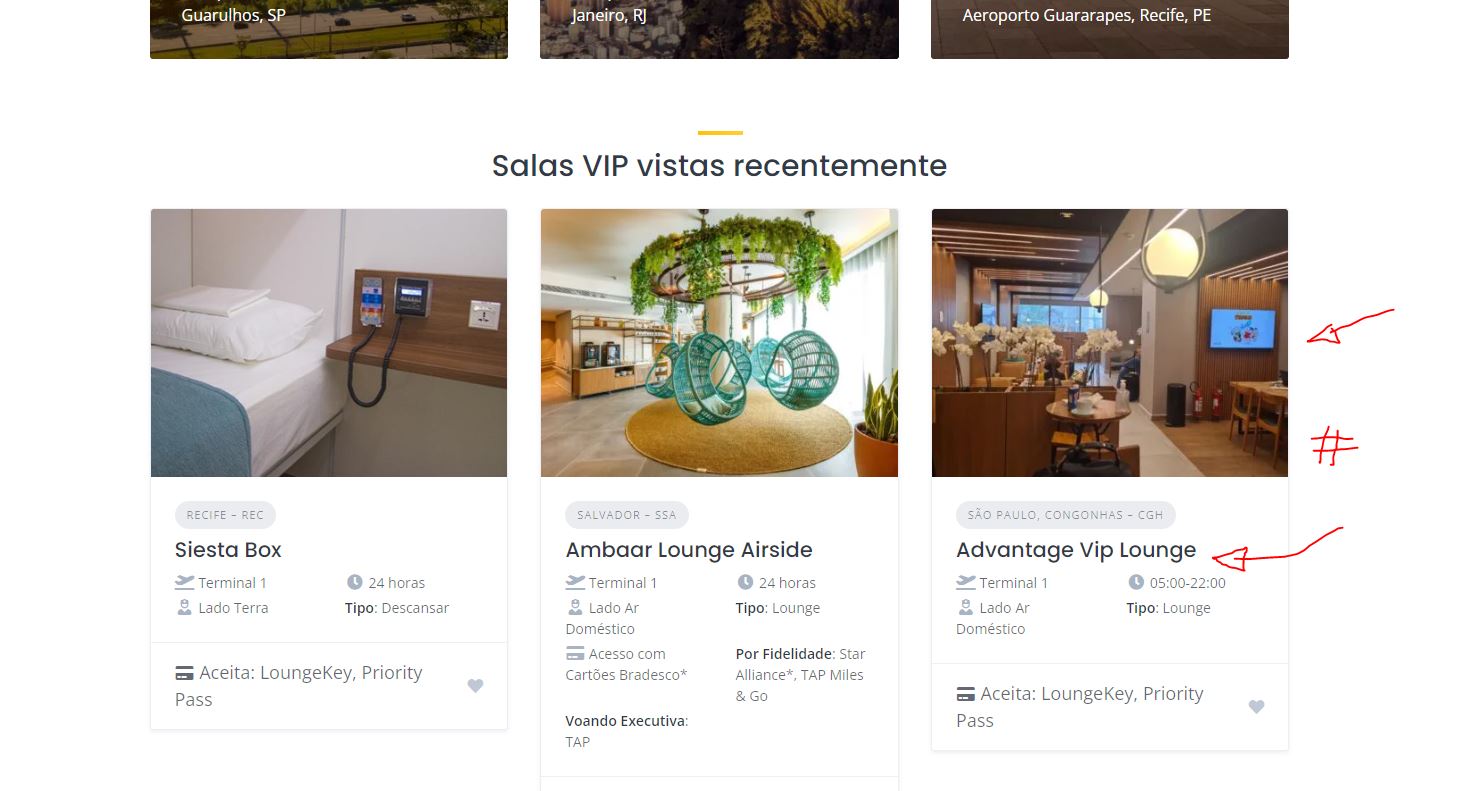Click the card icon beside Acesso com Cartões Bradesco
The width and height of the screenshot is (1480, 791).
click(x=575, y=654)
